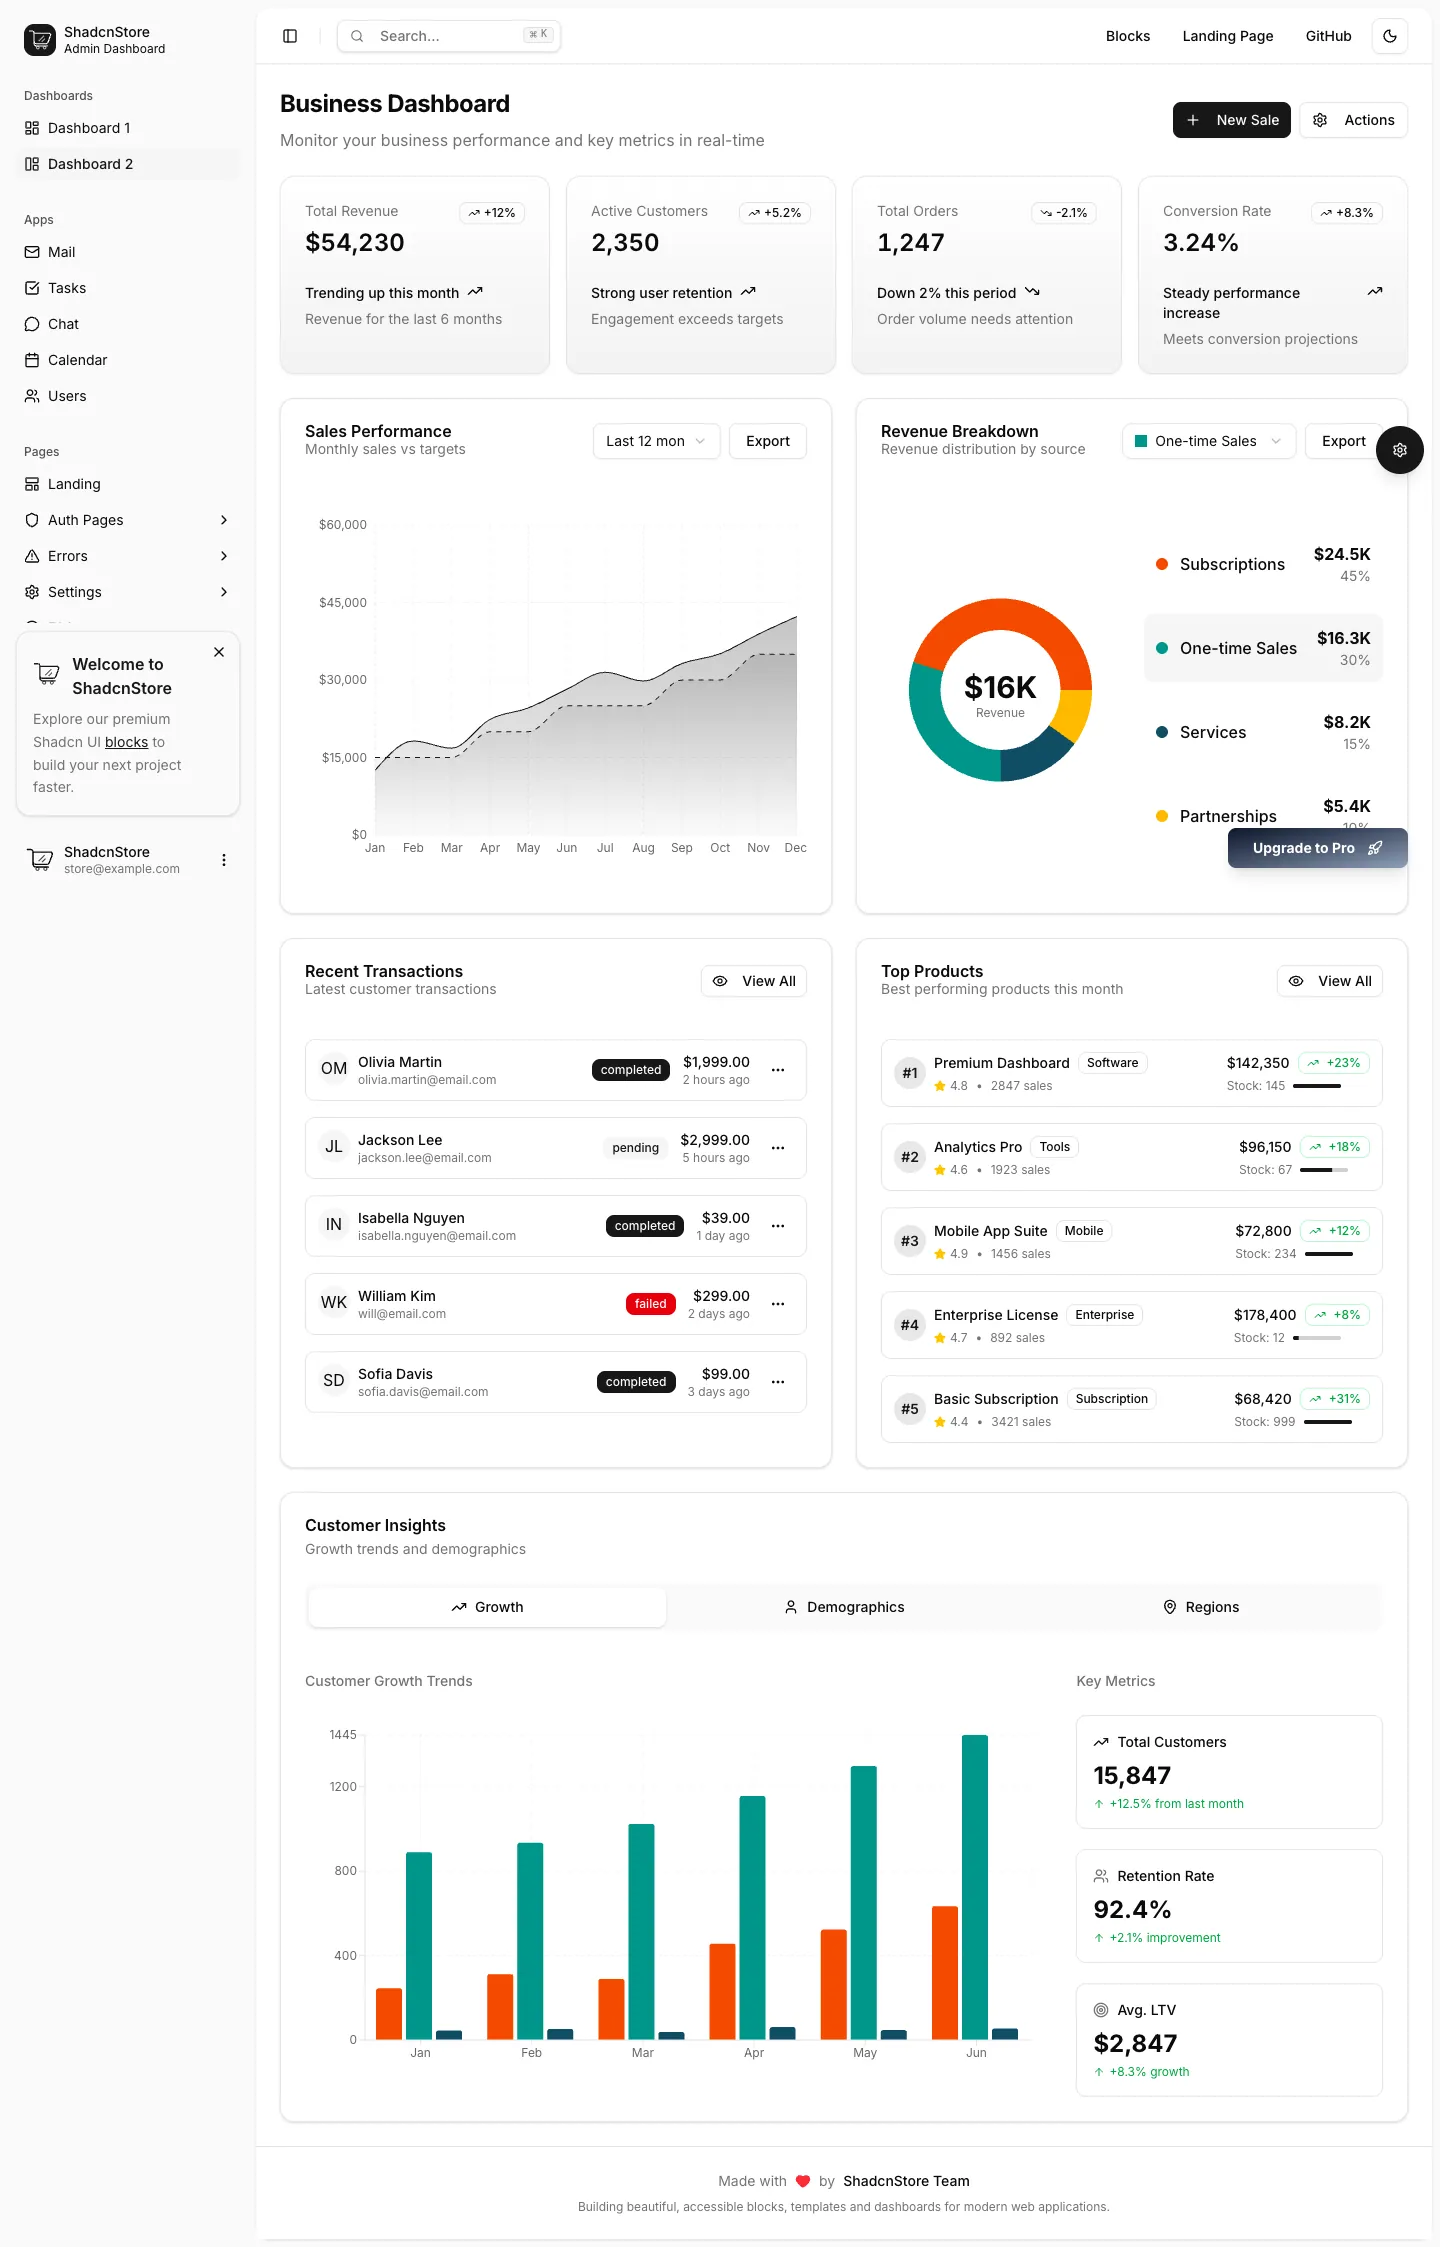This screenshot has height=2247, width=1440.
Task: Expand the Errors submenu
Action: pyautogui.click(x=128, y=556)
